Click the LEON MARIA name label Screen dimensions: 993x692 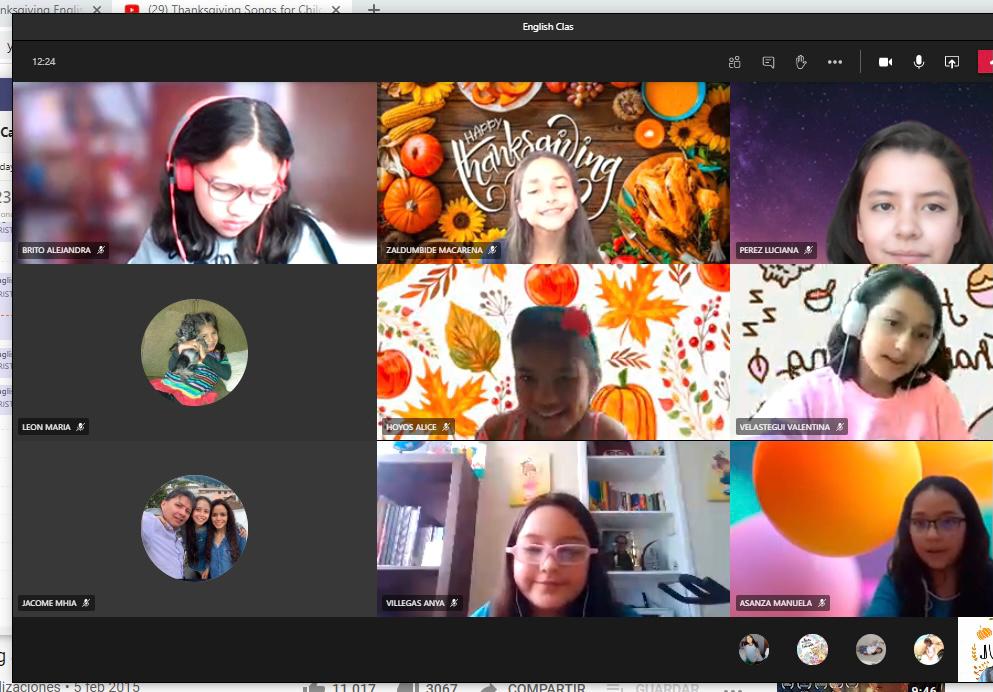[x=46, y=427]
